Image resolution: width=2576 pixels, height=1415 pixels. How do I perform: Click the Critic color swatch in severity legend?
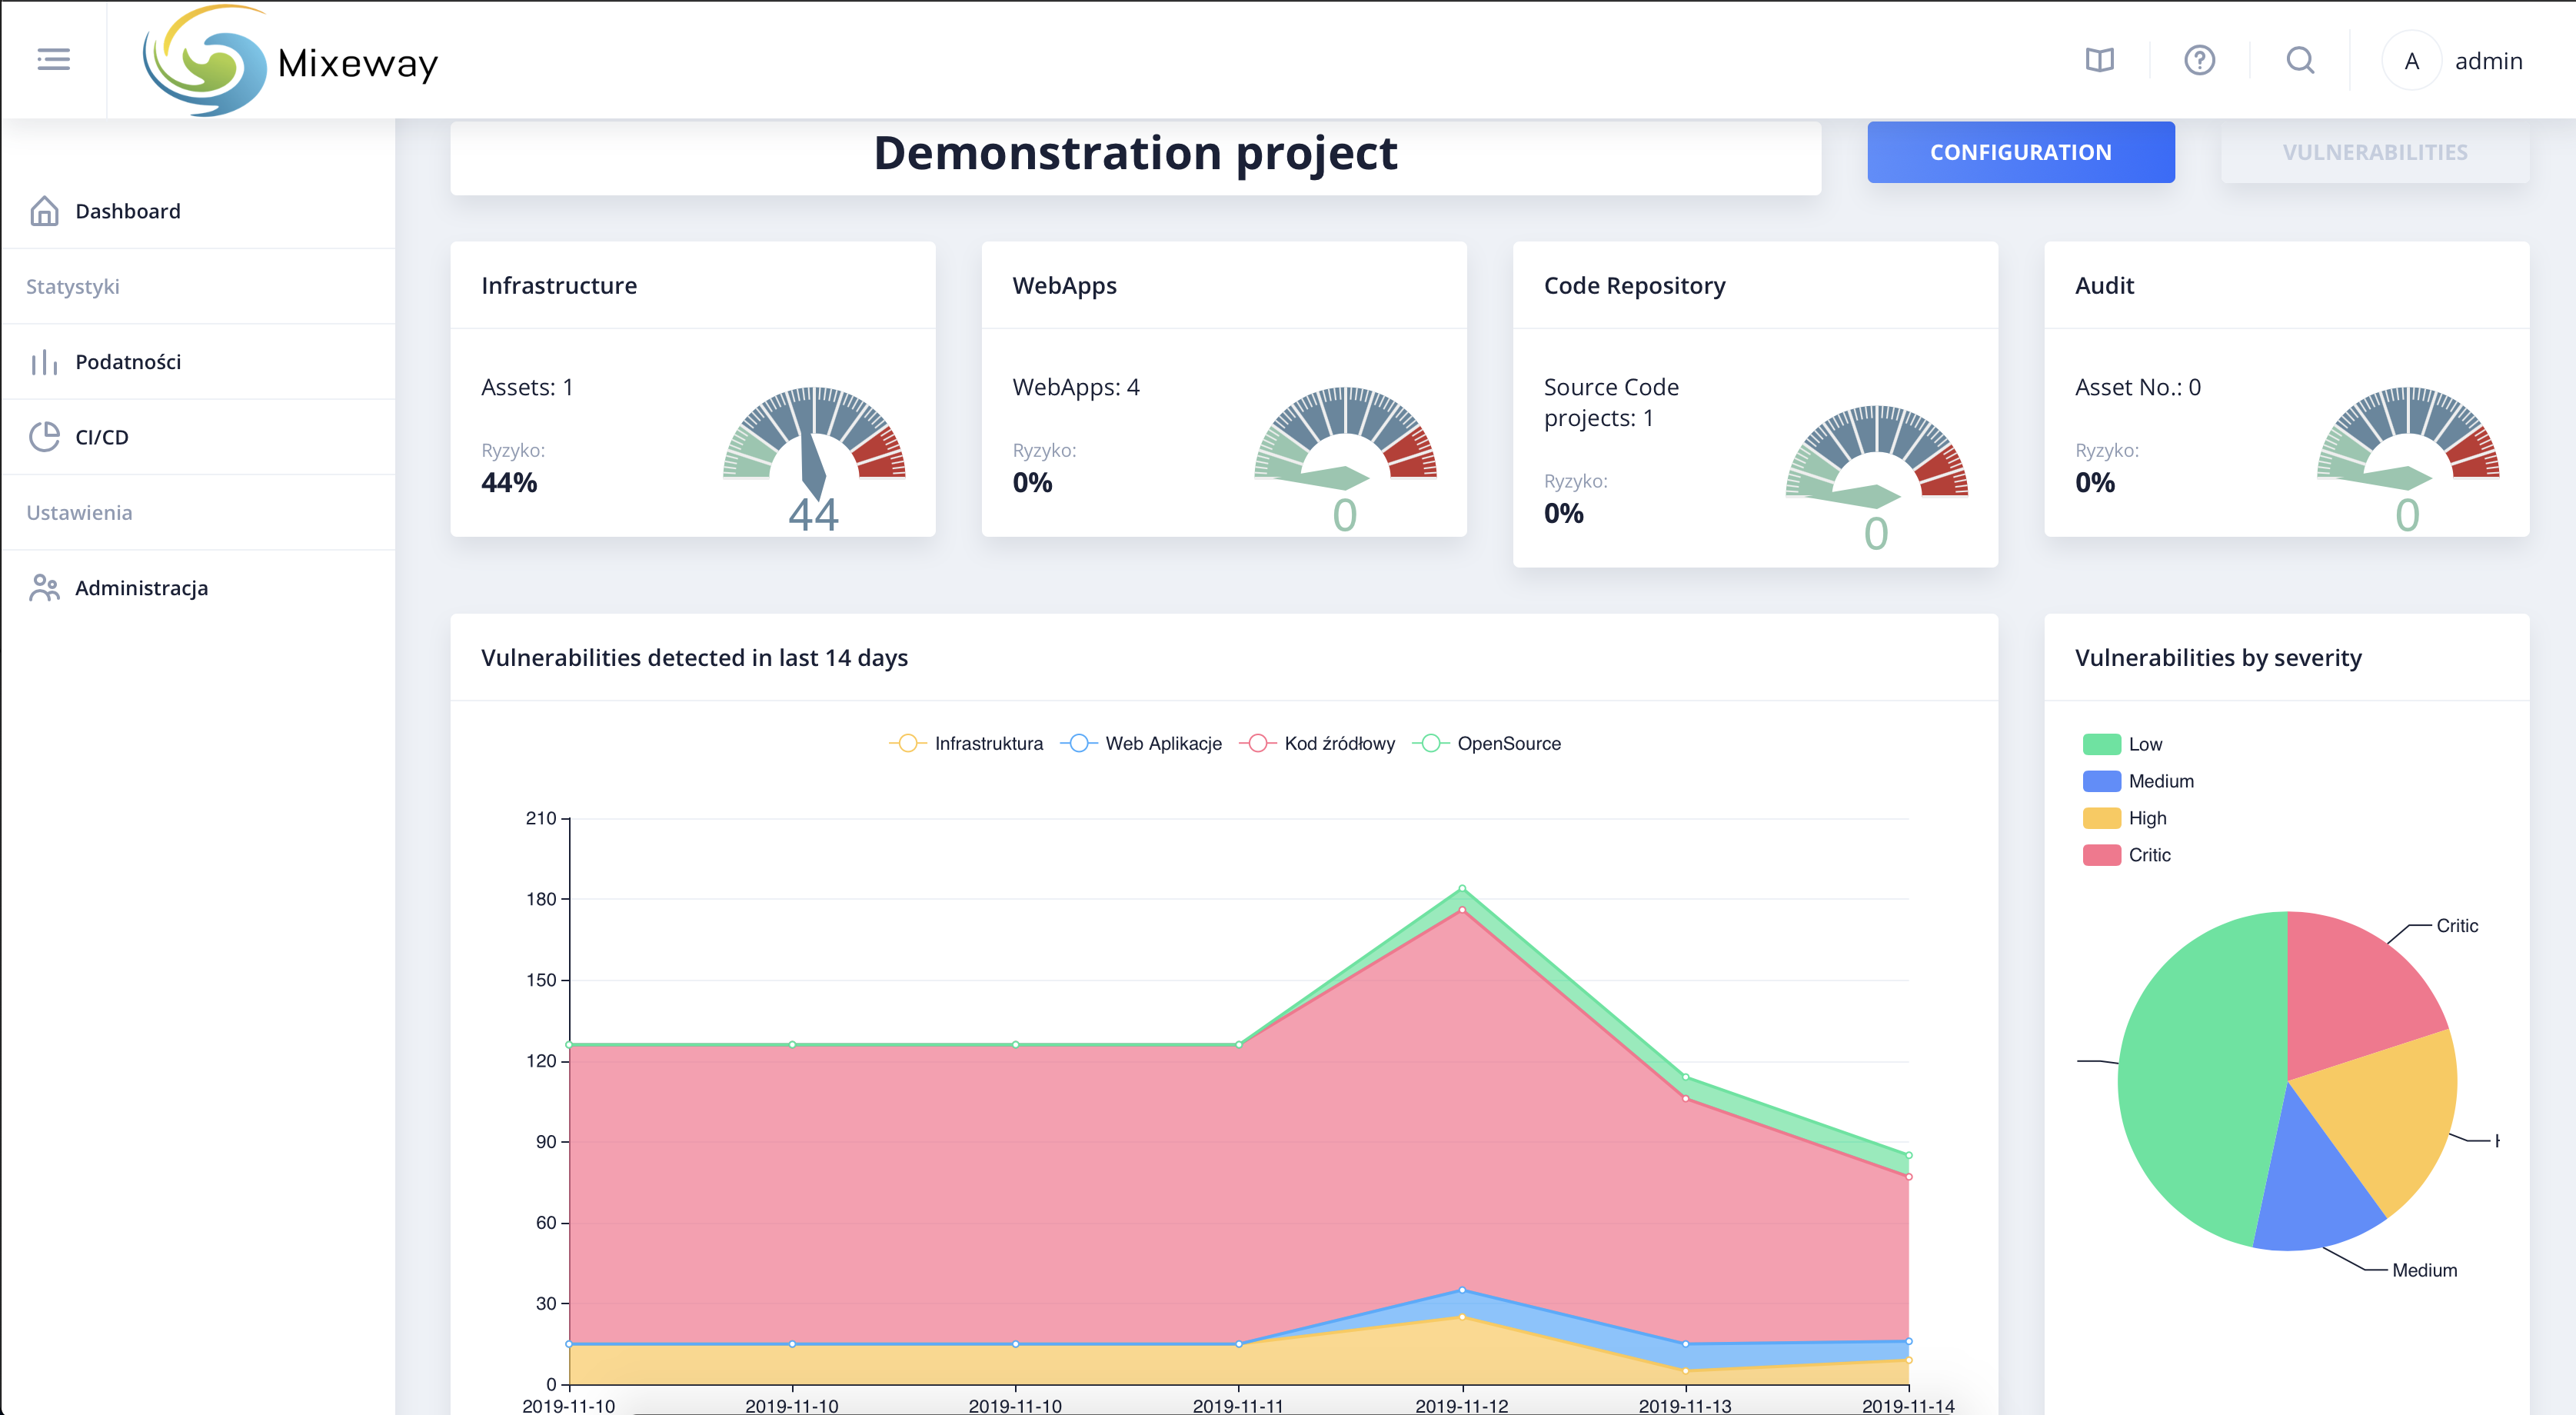pyautogui.click(x=2101, y=855)
